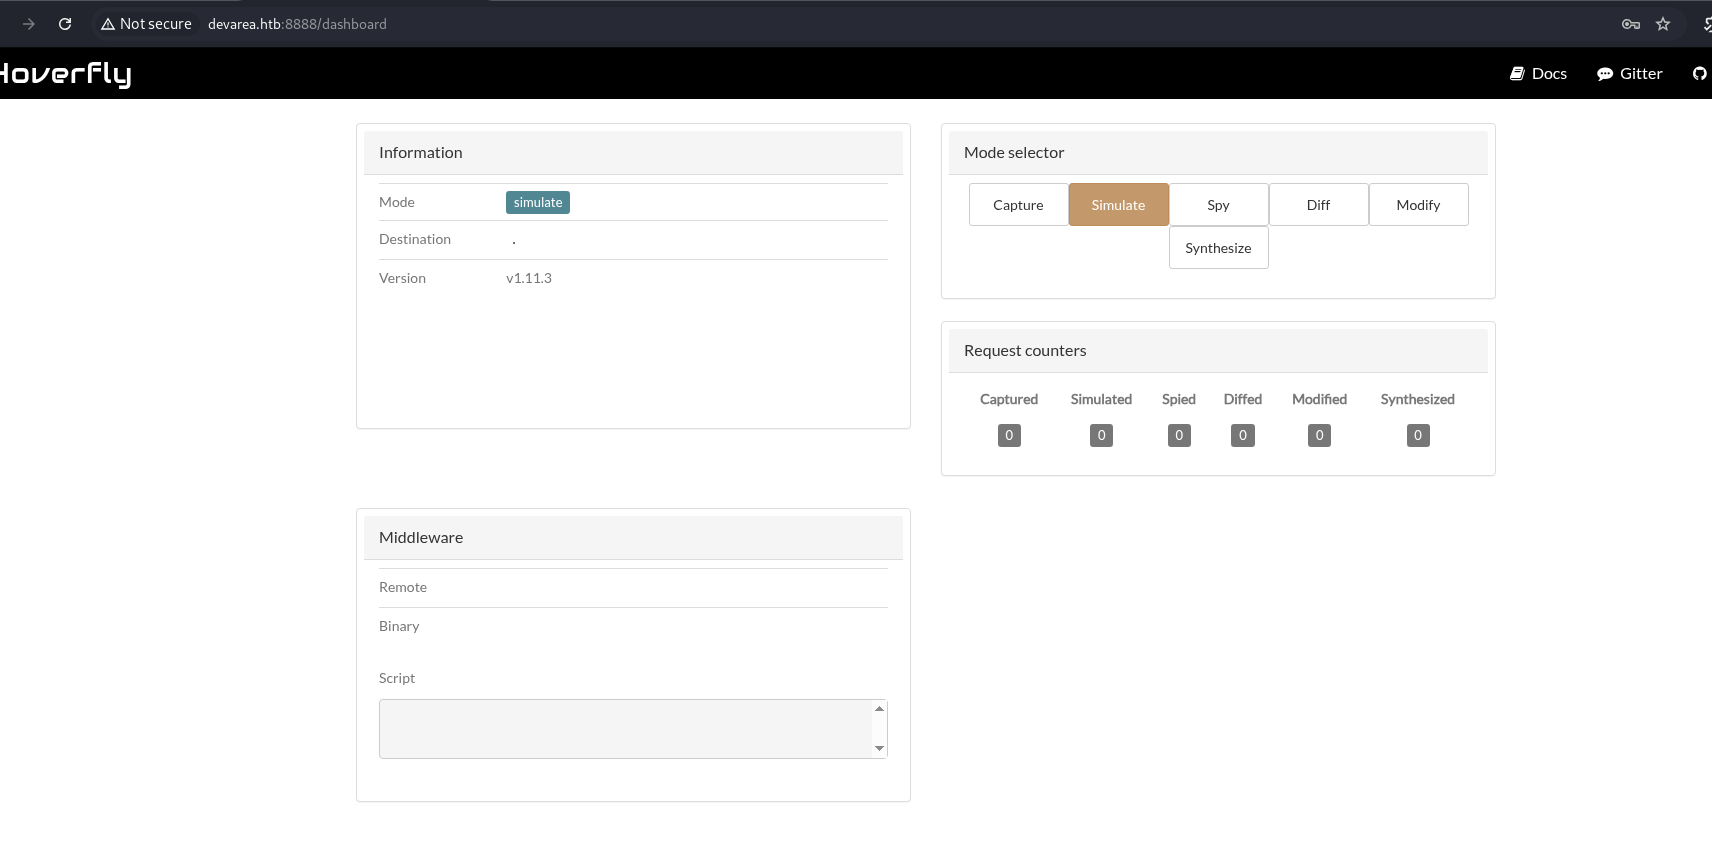Click the Middleware panel header
Viewport: 1712px width, 847px height.
(x=633, y=538)
